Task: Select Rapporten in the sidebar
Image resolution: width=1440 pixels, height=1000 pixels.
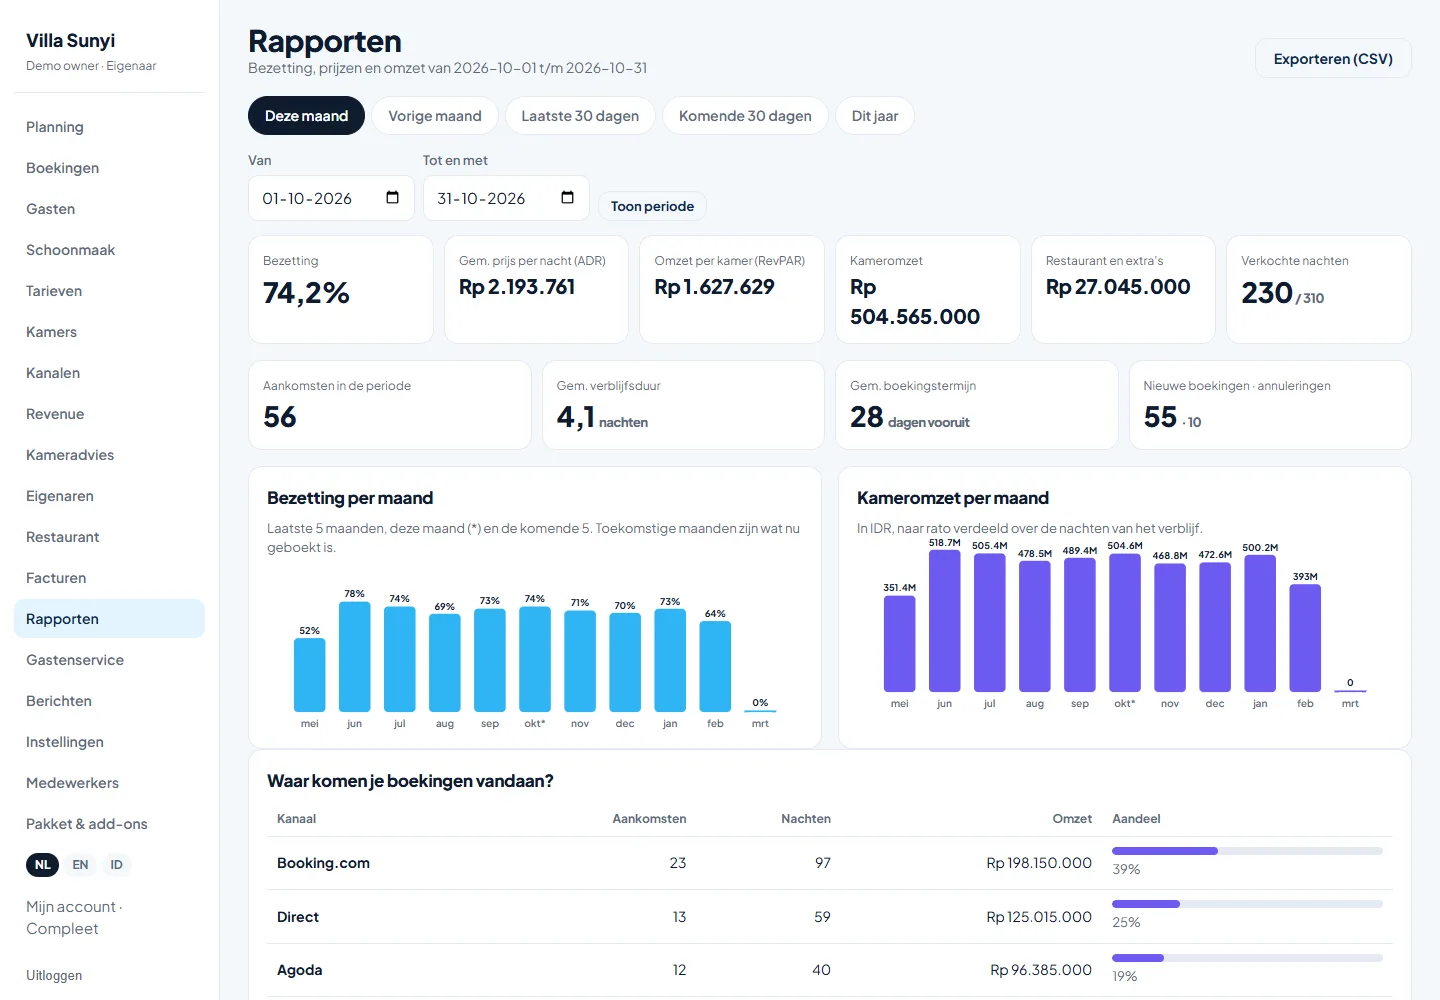Action: coord(109,619)
